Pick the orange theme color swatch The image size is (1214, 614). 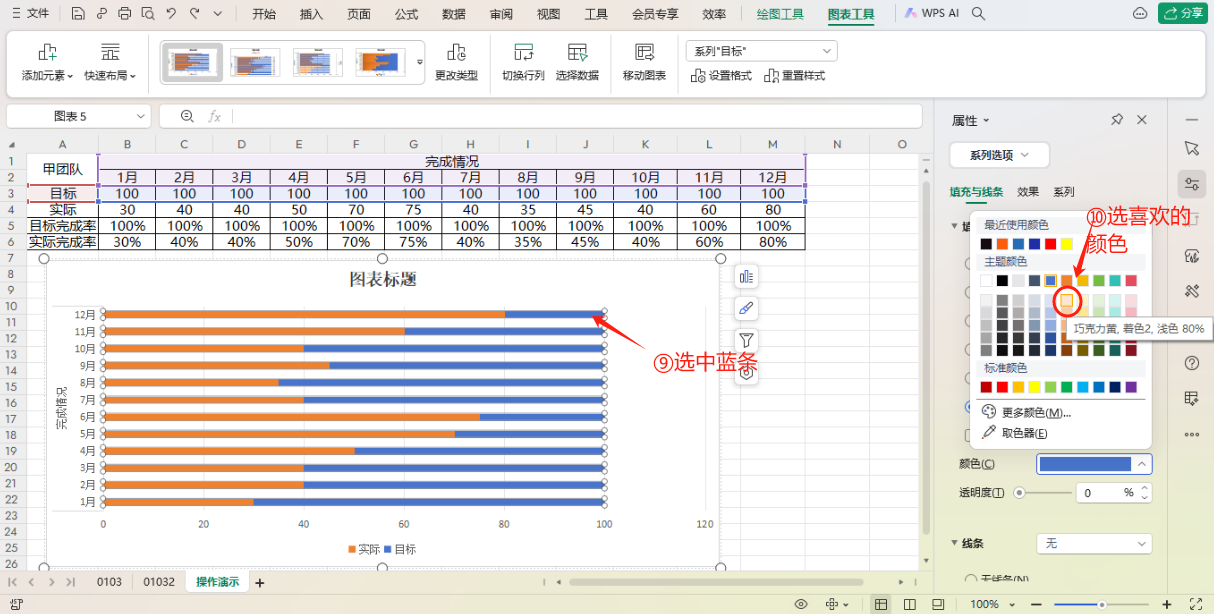[x=1067, y=281]
